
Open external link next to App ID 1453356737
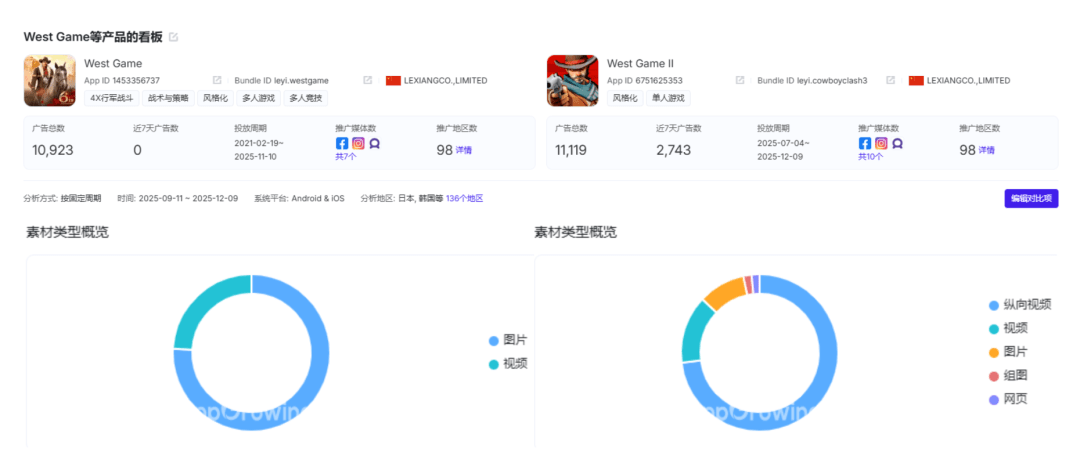pos(217,81)
